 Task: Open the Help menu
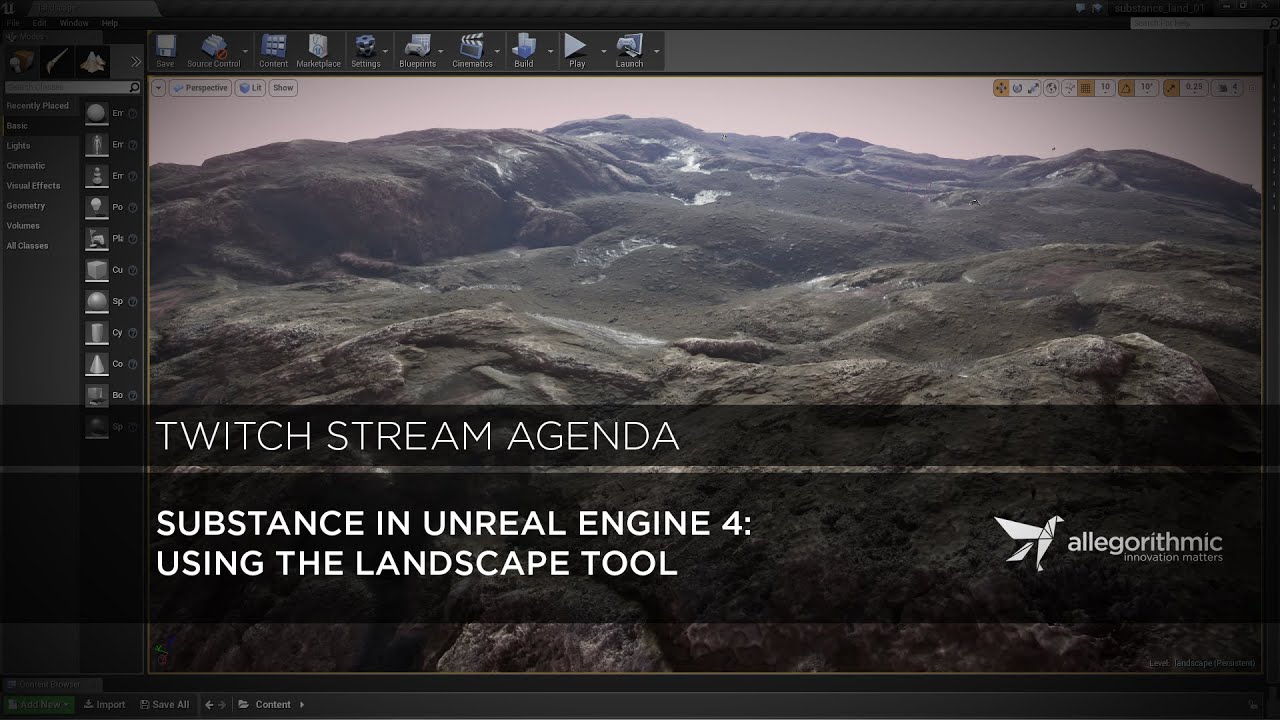pyautogui.click(x=110, y=23)
